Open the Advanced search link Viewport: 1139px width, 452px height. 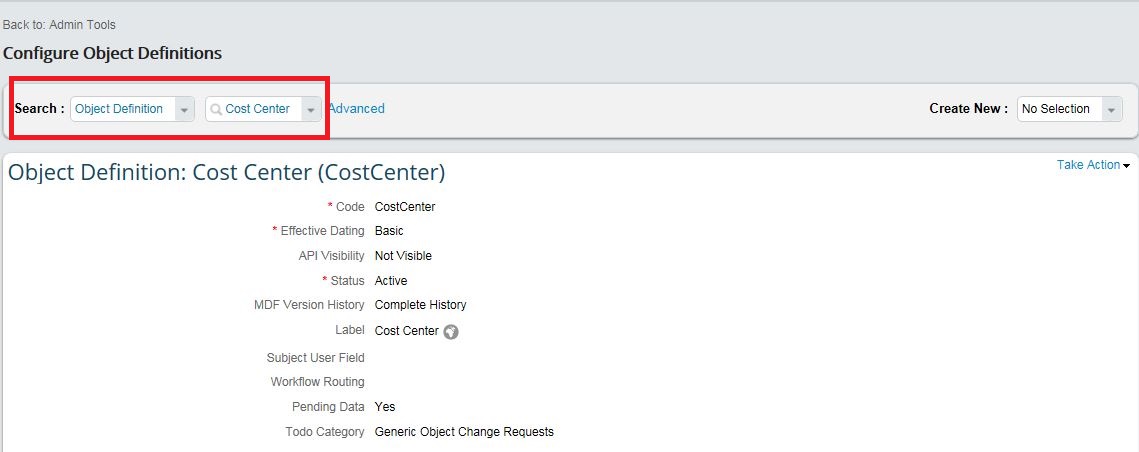point(357,108)
